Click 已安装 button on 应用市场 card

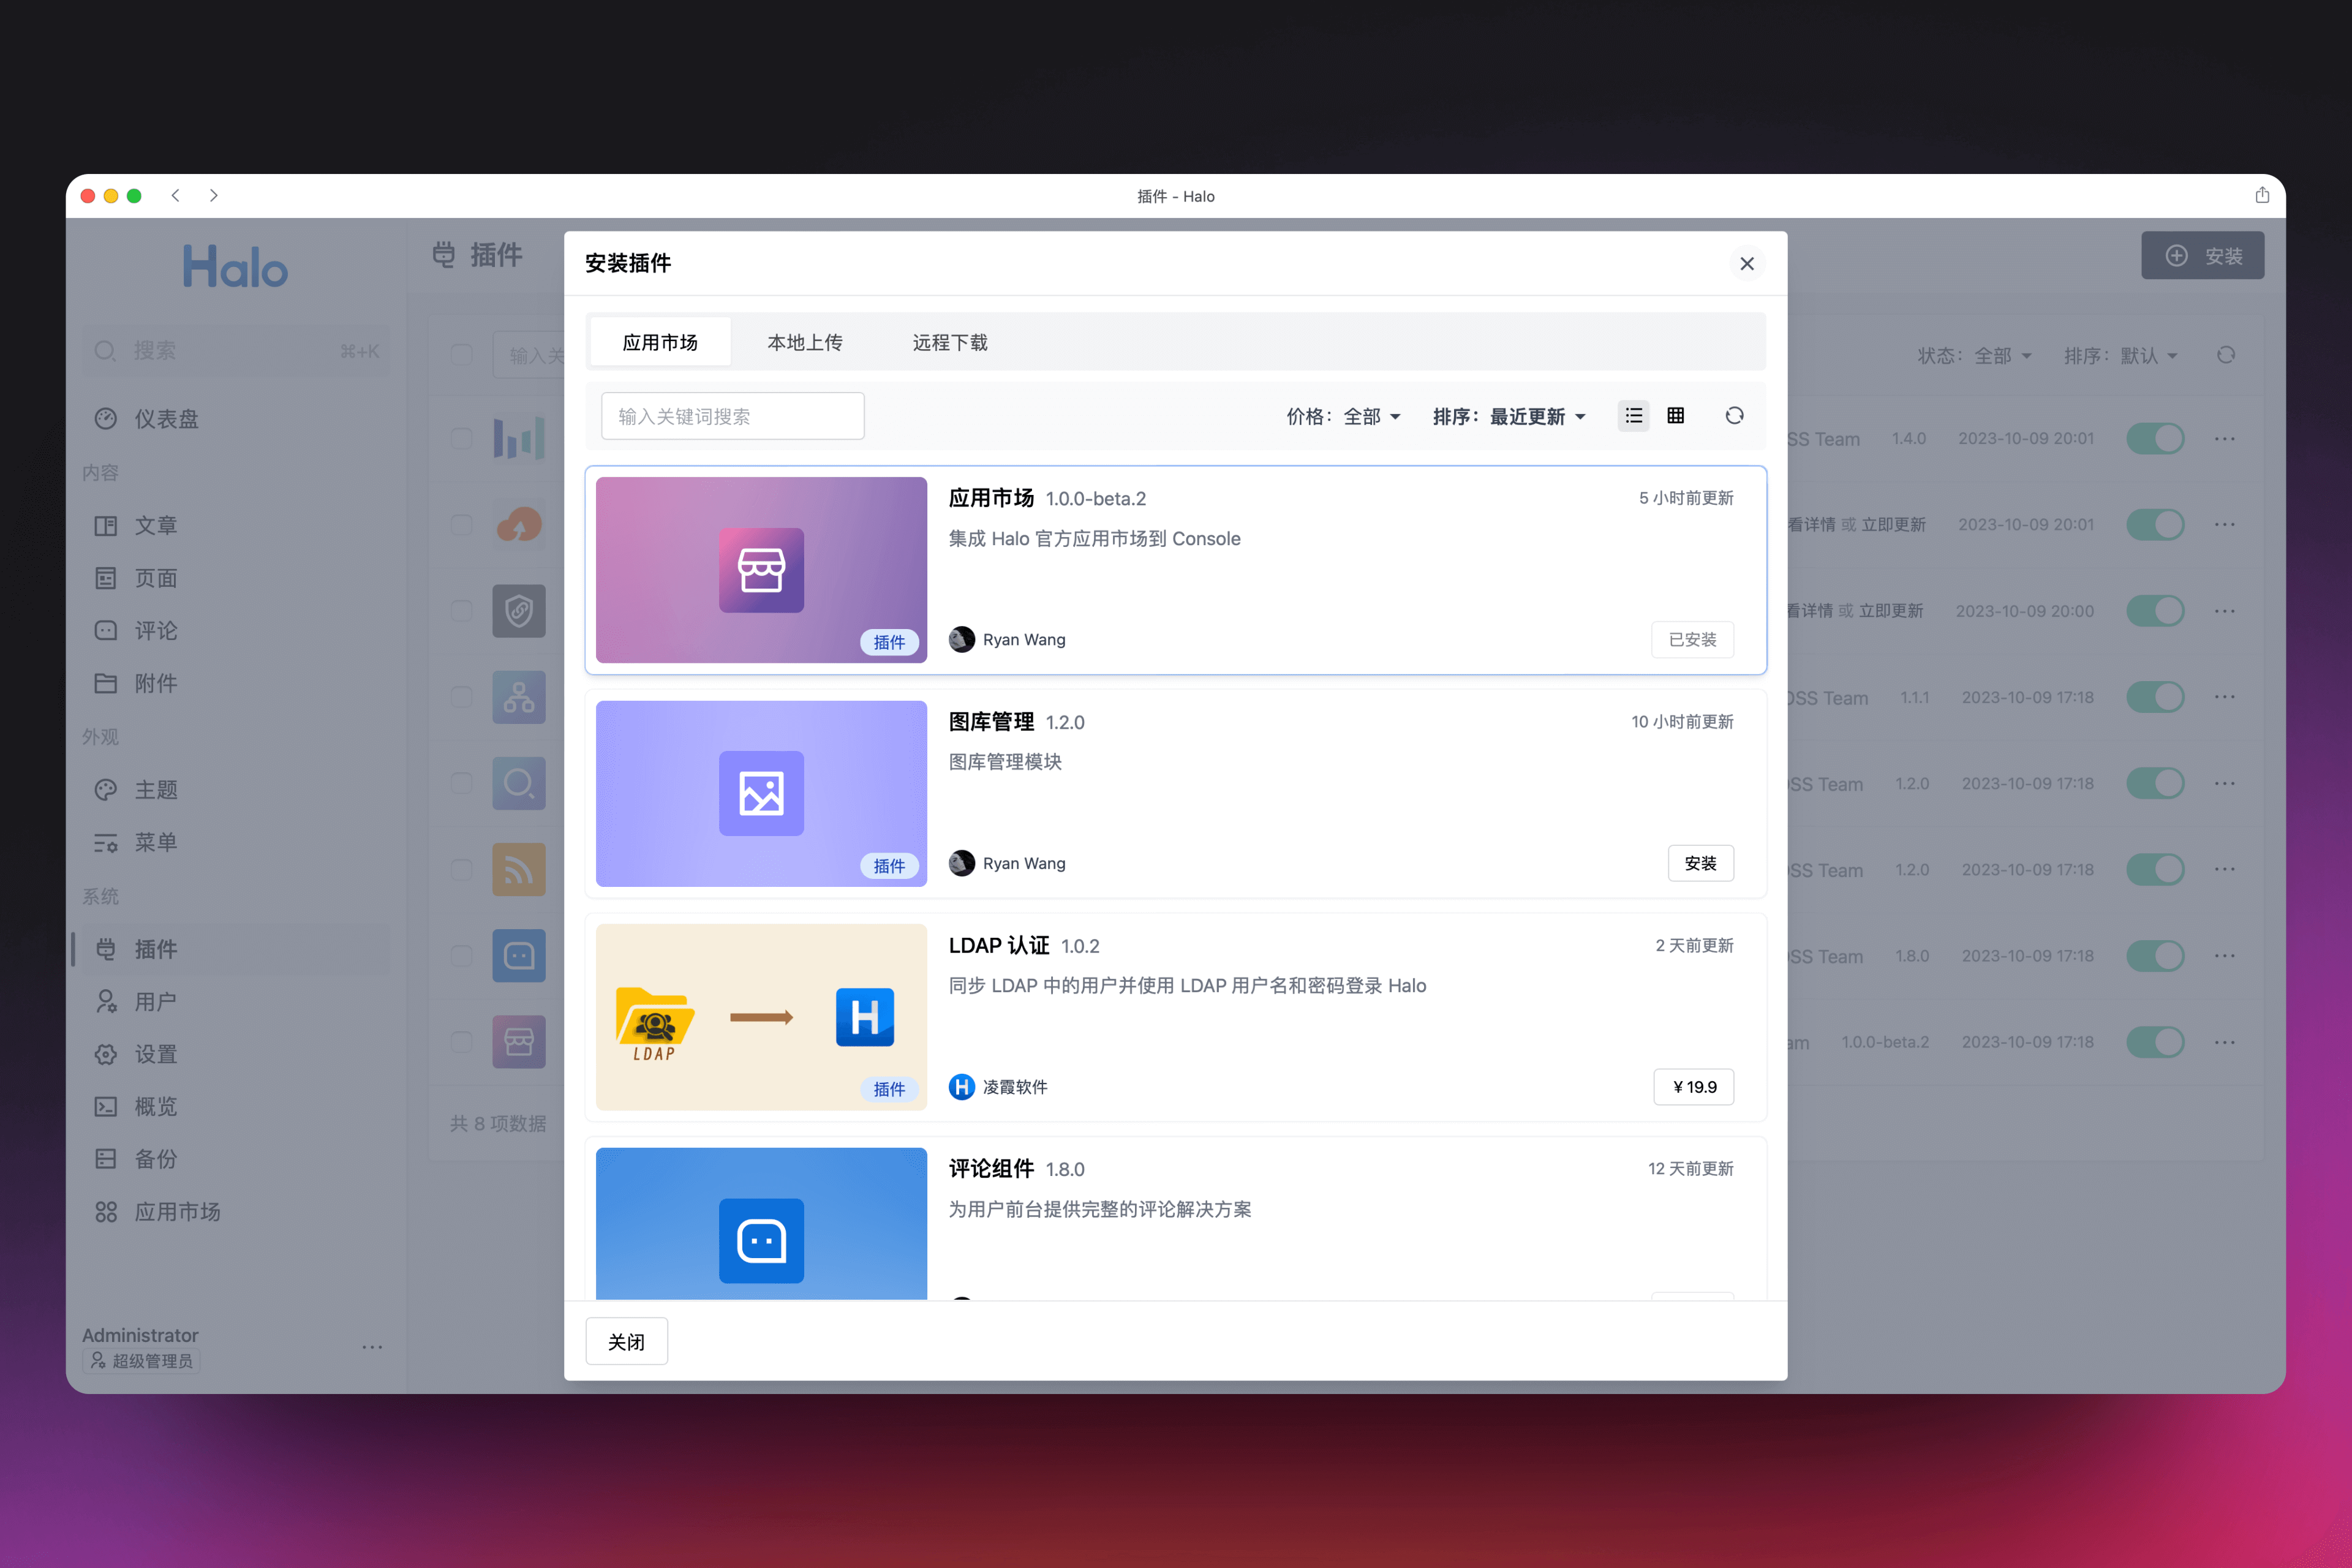pyautogui.click(x=1692, y=640)
